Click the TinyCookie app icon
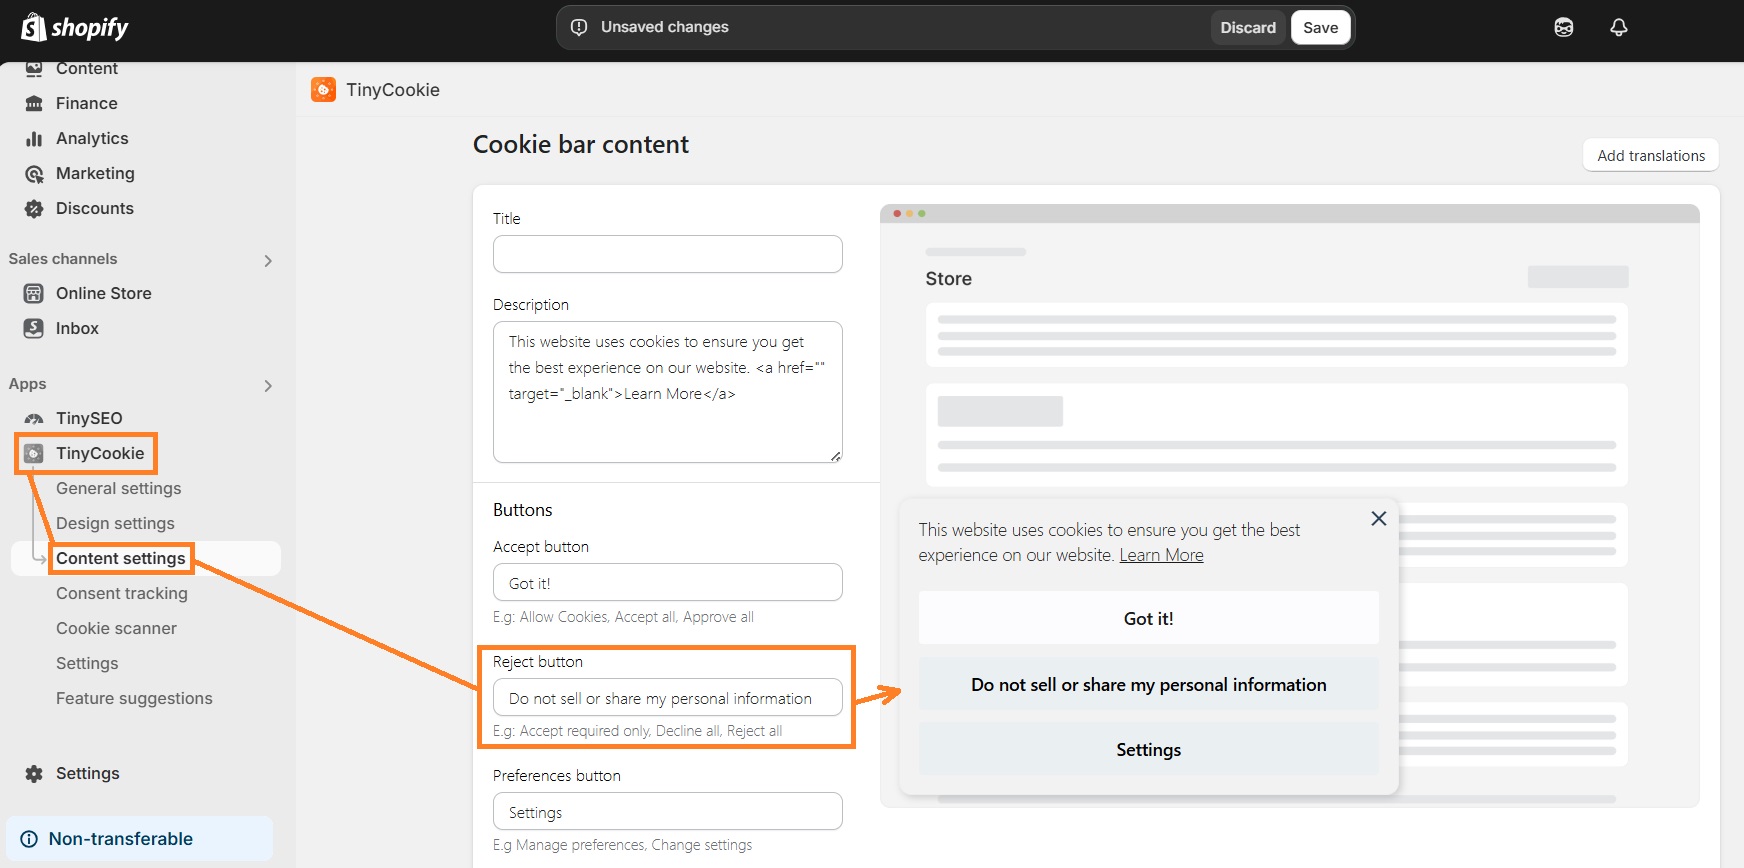Screen dimensions: 1744x868 (33, 453)
